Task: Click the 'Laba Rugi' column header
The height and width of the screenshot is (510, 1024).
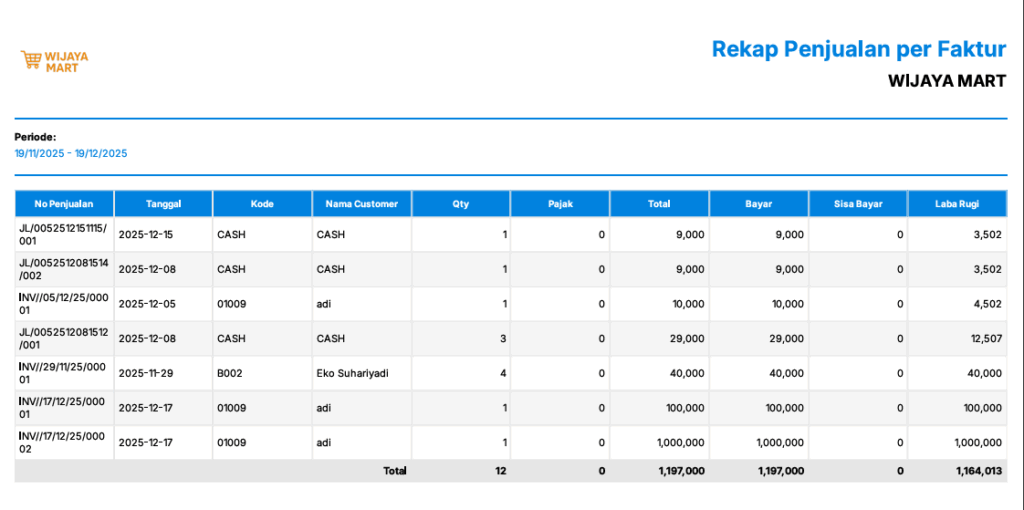Action: pos(957,204)
